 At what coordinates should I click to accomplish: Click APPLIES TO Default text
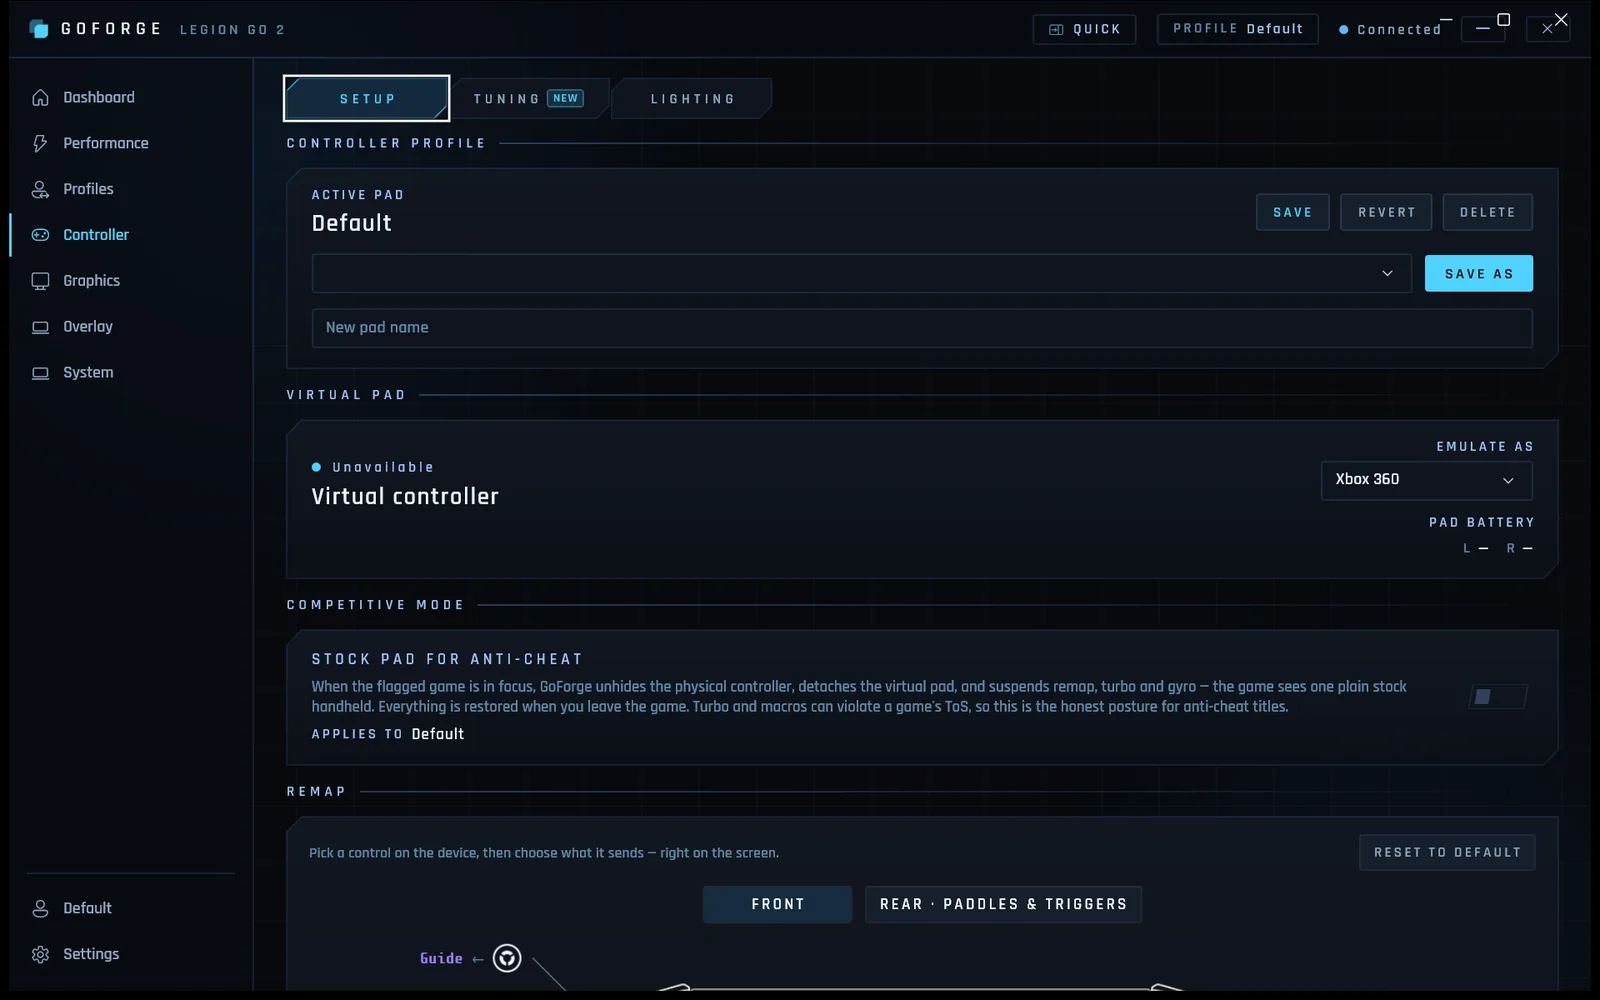click(x=388, y=734)
